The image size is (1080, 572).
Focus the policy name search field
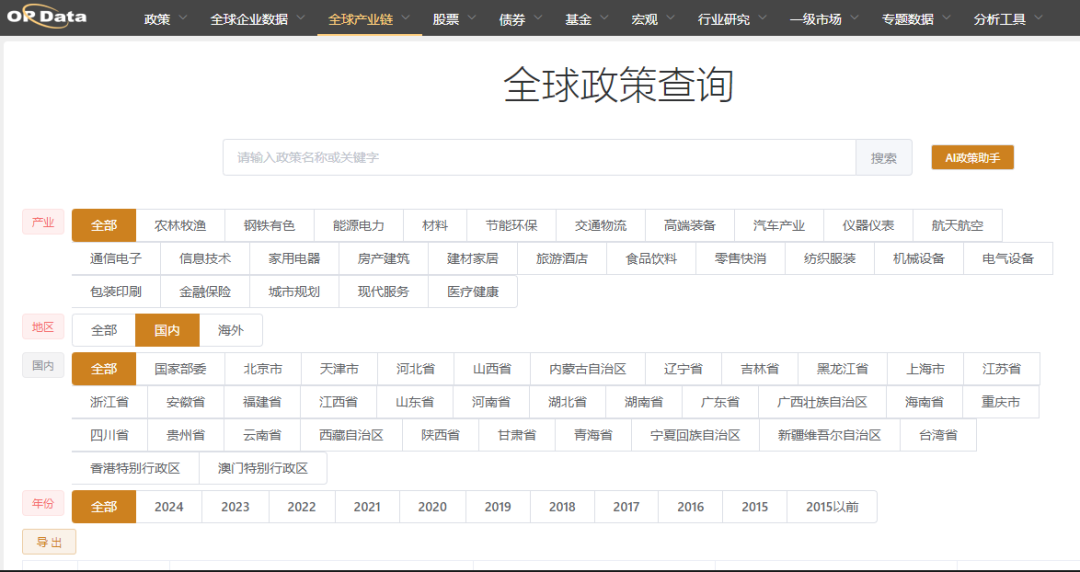point(539,158)
